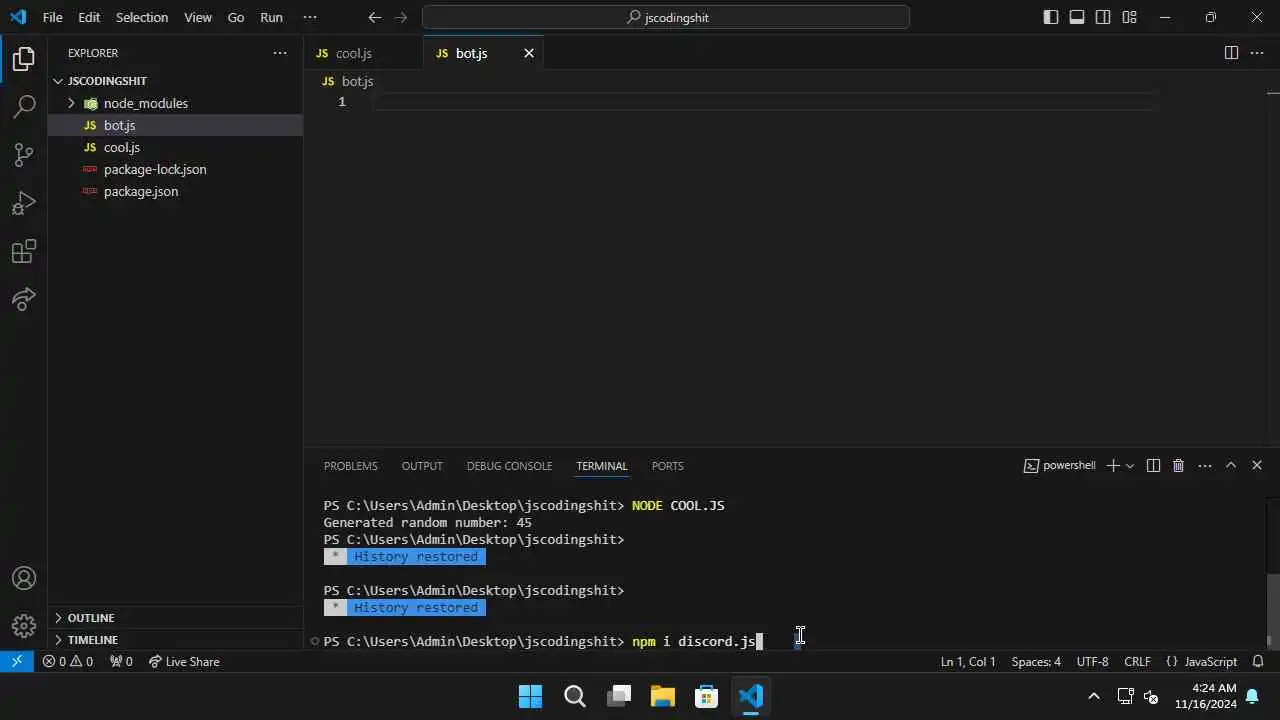Toggle the primary side bar layout icon
Viewport: 1280px width, 720px height.
pos(1051,17)
